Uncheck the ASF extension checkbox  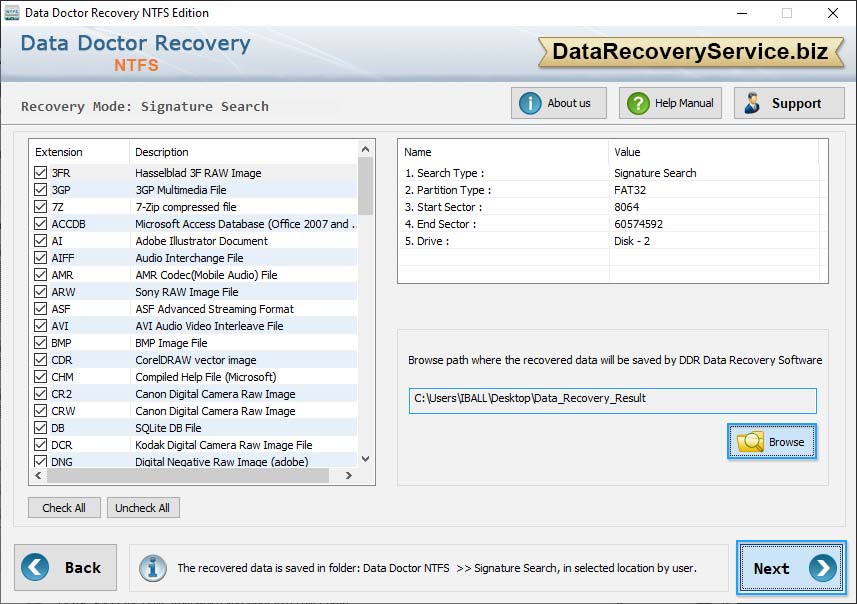[40, 308]
